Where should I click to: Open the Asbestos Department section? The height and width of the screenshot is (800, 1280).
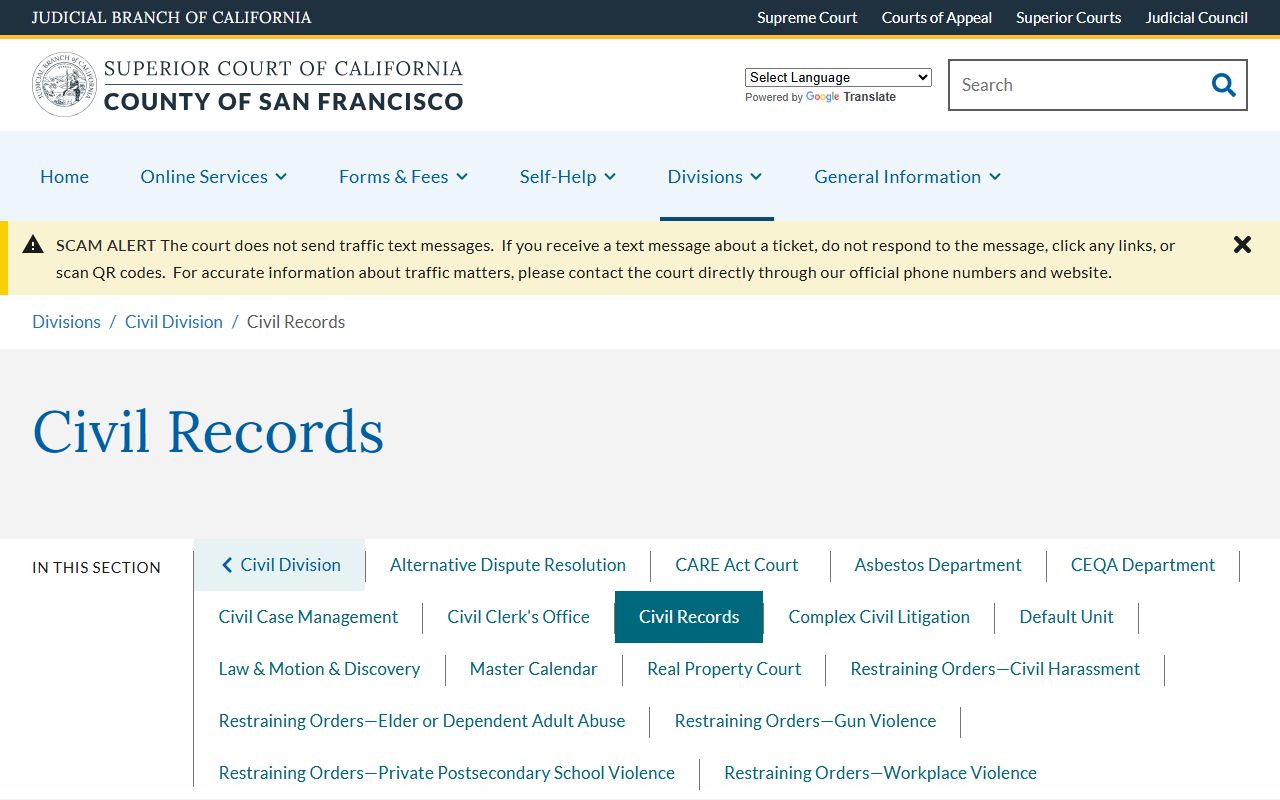[x=938, y=565]
